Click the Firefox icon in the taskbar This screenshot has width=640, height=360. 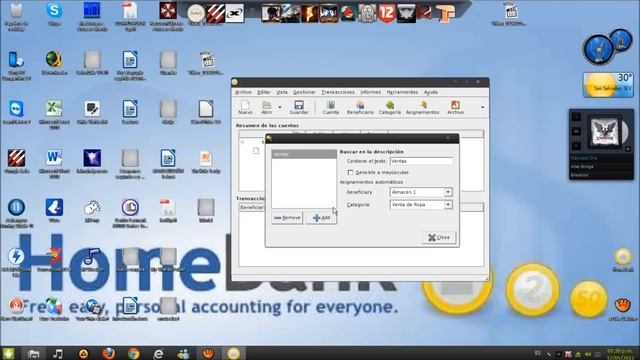click(x=108, y=353)
